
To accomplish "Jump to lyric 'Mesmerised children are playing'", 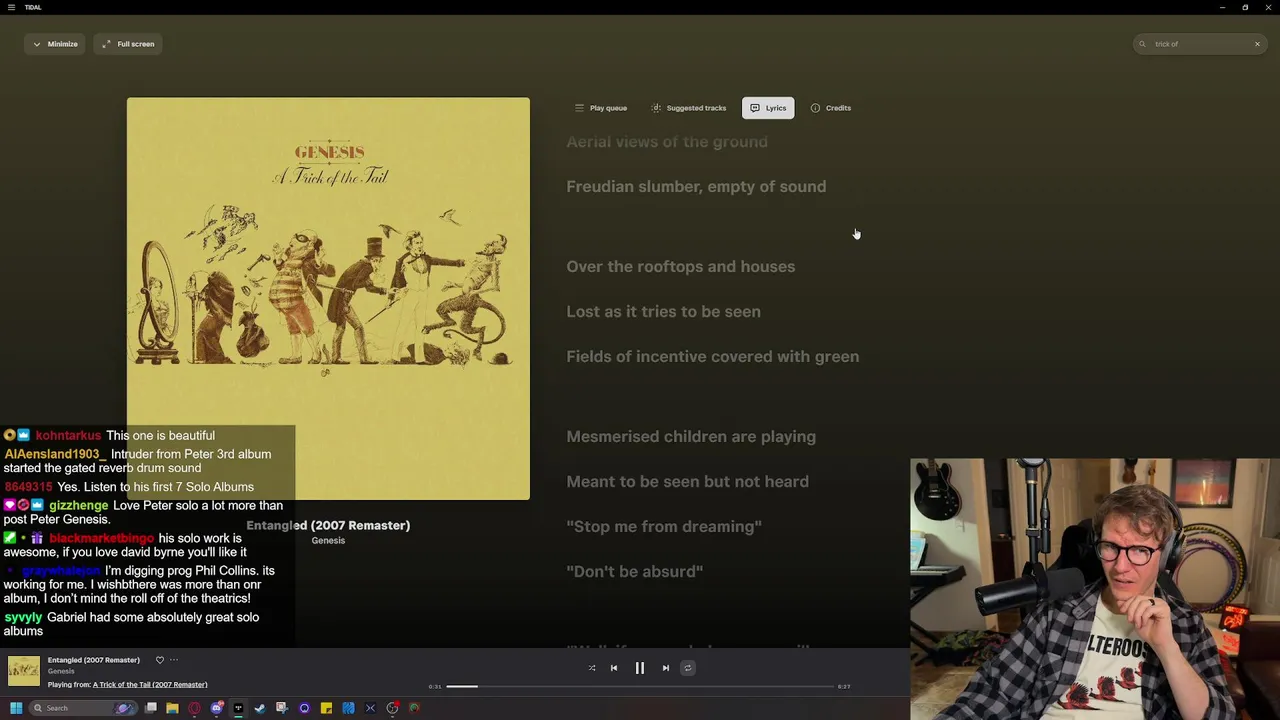I will 691,437.
